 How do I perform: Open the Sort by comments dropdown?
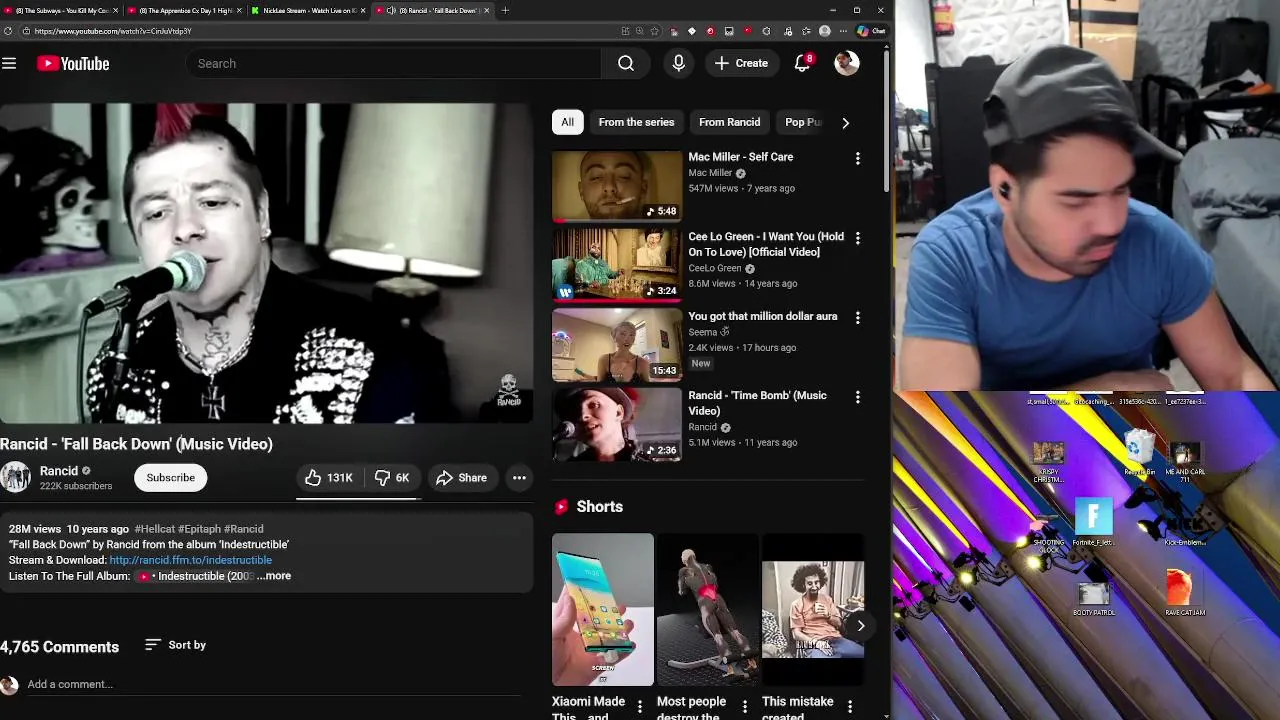175,645
